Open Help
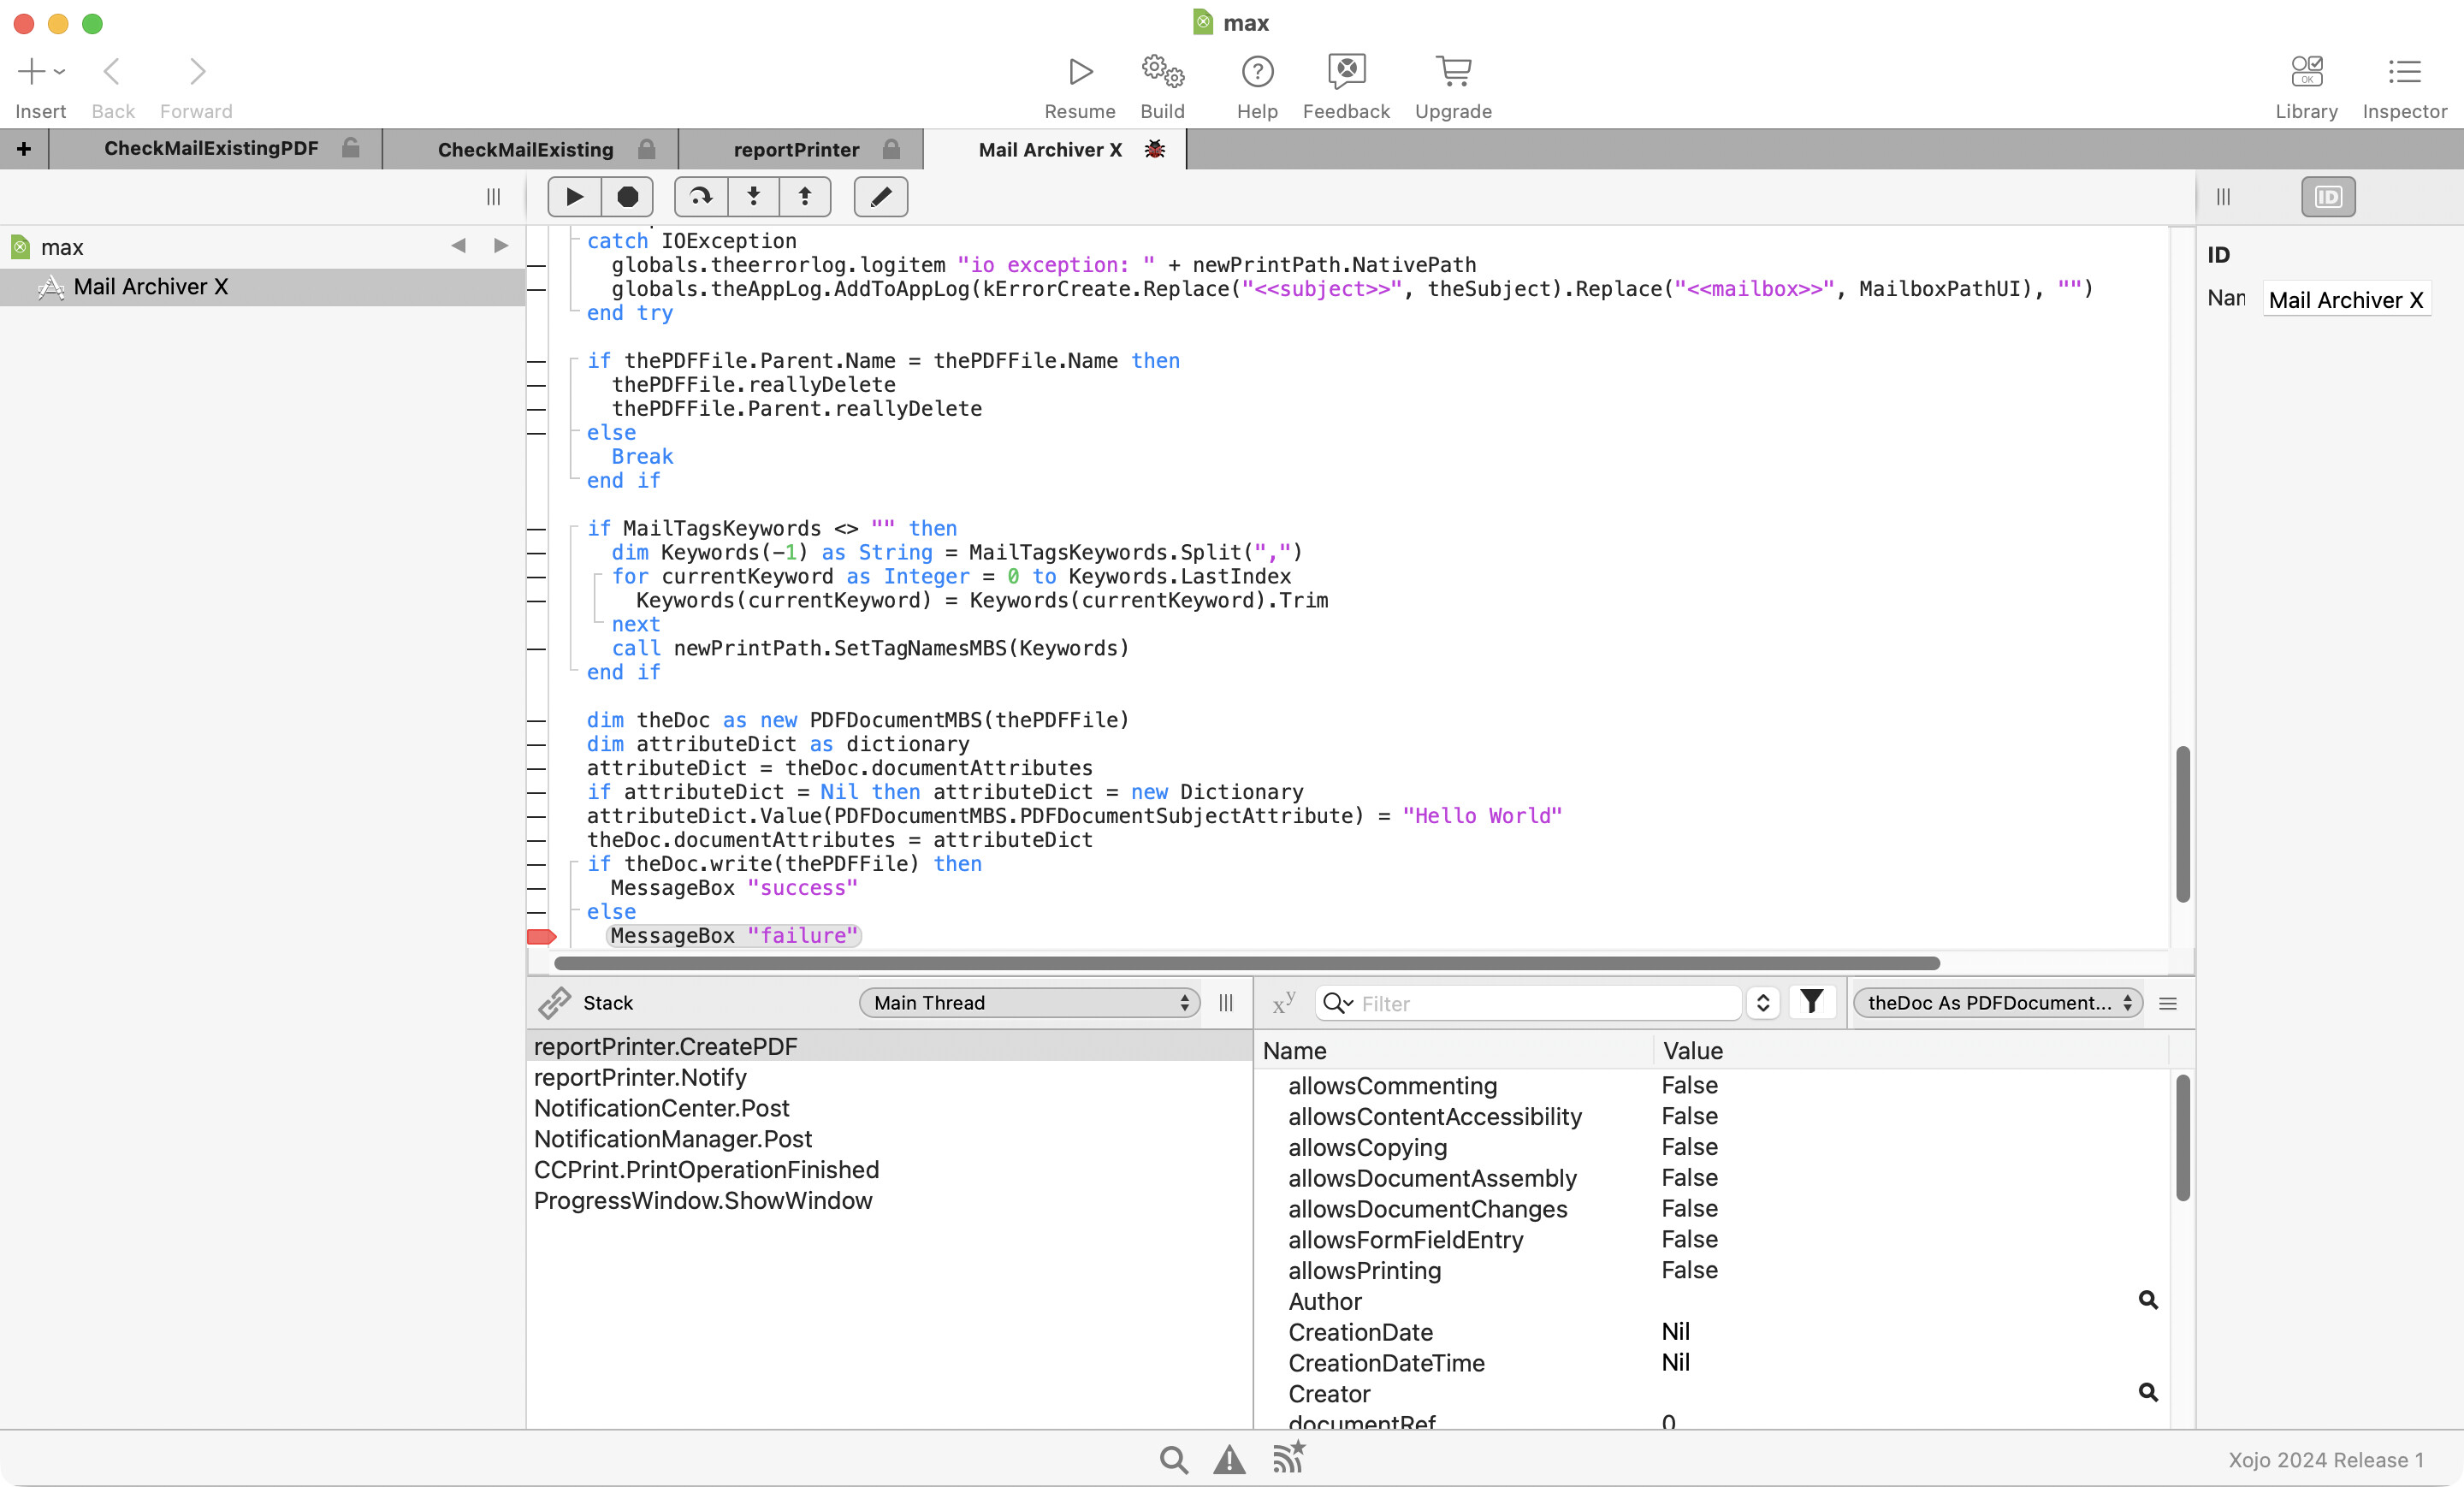The width and height of the screenshot is (2464, 1487). point(1257,71)
